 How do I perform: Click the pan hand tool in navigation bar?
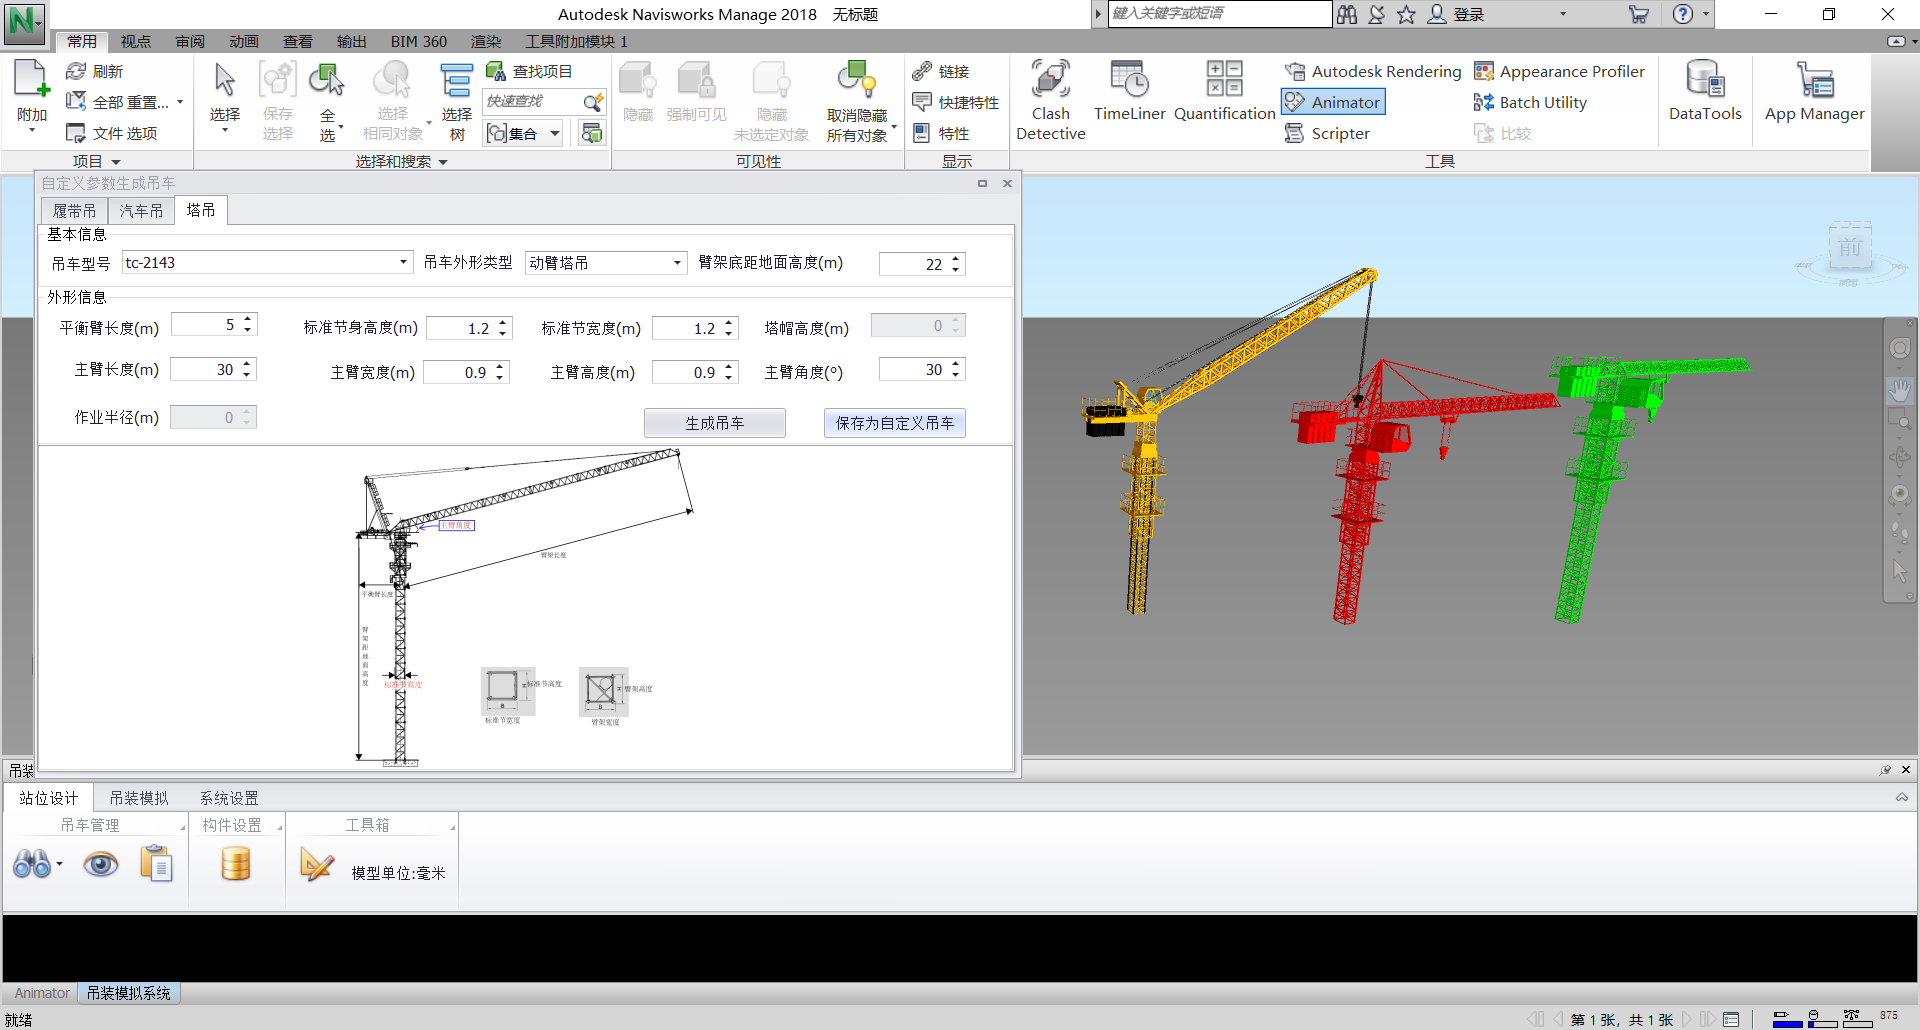coord(1900,389)
